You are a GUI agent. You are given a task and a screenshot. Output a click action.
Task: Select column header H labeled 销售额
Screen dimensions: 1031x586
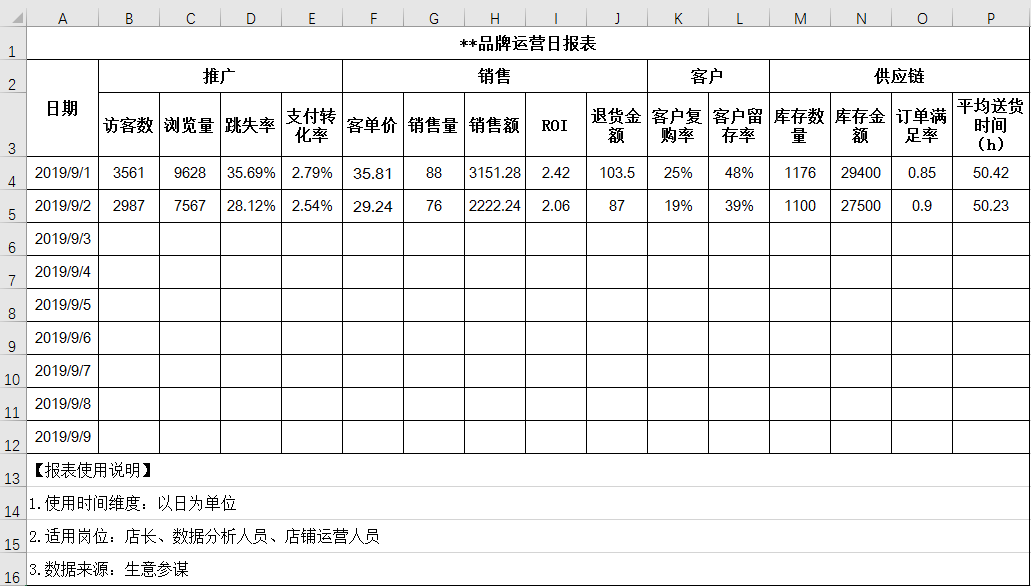coord(494,17)
